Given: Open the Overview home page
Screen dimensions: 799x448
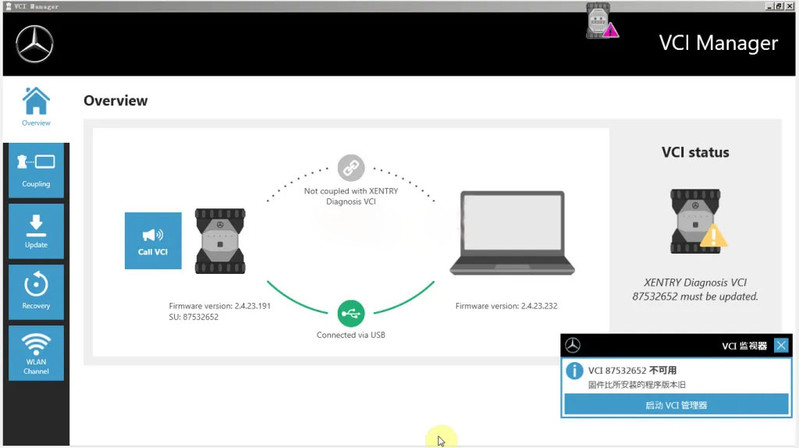Looking at the screenshot, I should click(x=36, y=107).
